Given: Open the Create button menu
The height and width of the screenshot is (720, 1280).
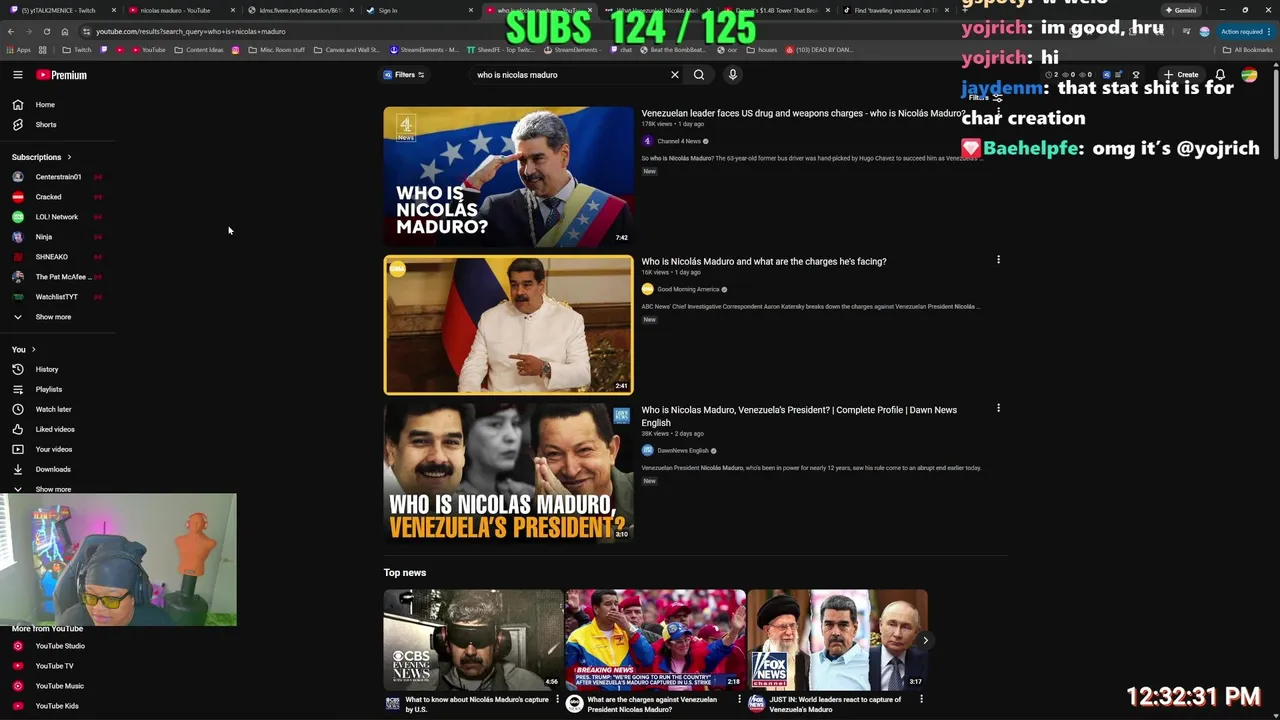Looking at the screenshot, I should pos(1181,75).
